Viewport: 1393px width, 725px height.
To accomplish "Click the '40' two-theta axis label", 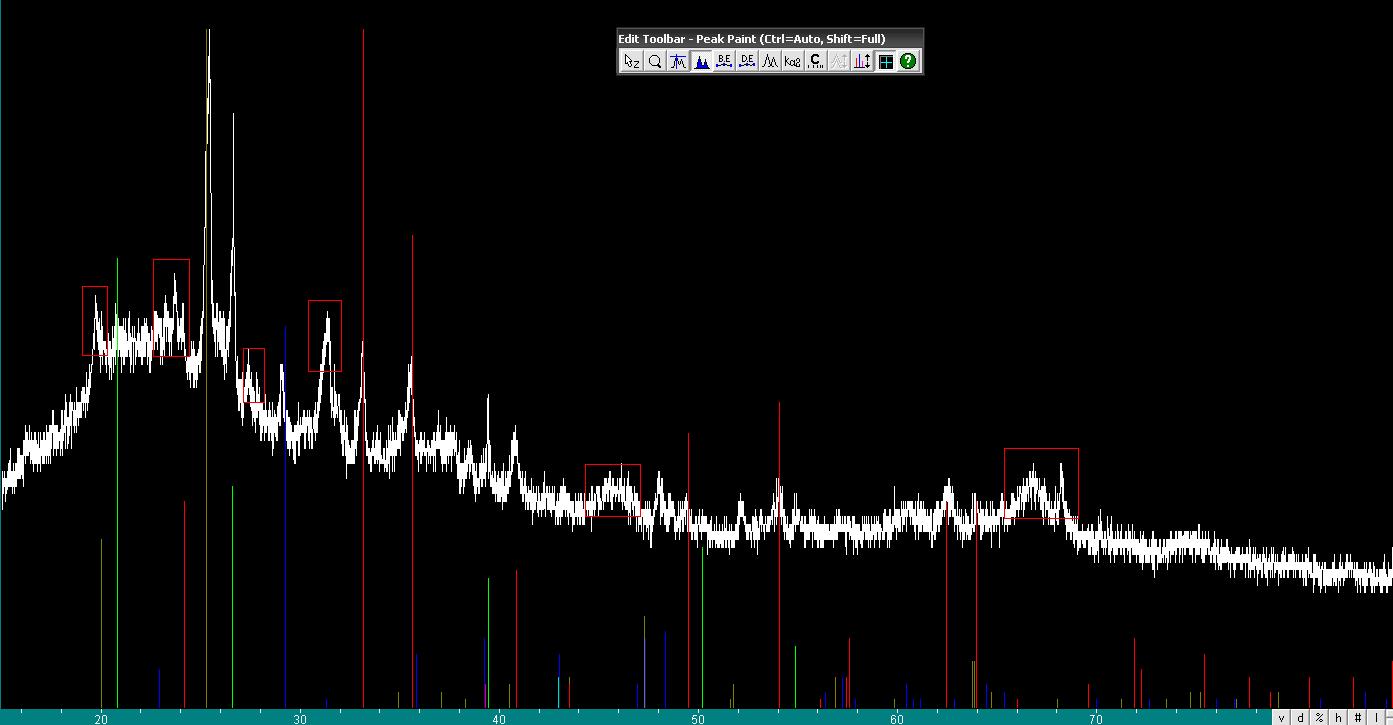I will click(x=499, y=718).
